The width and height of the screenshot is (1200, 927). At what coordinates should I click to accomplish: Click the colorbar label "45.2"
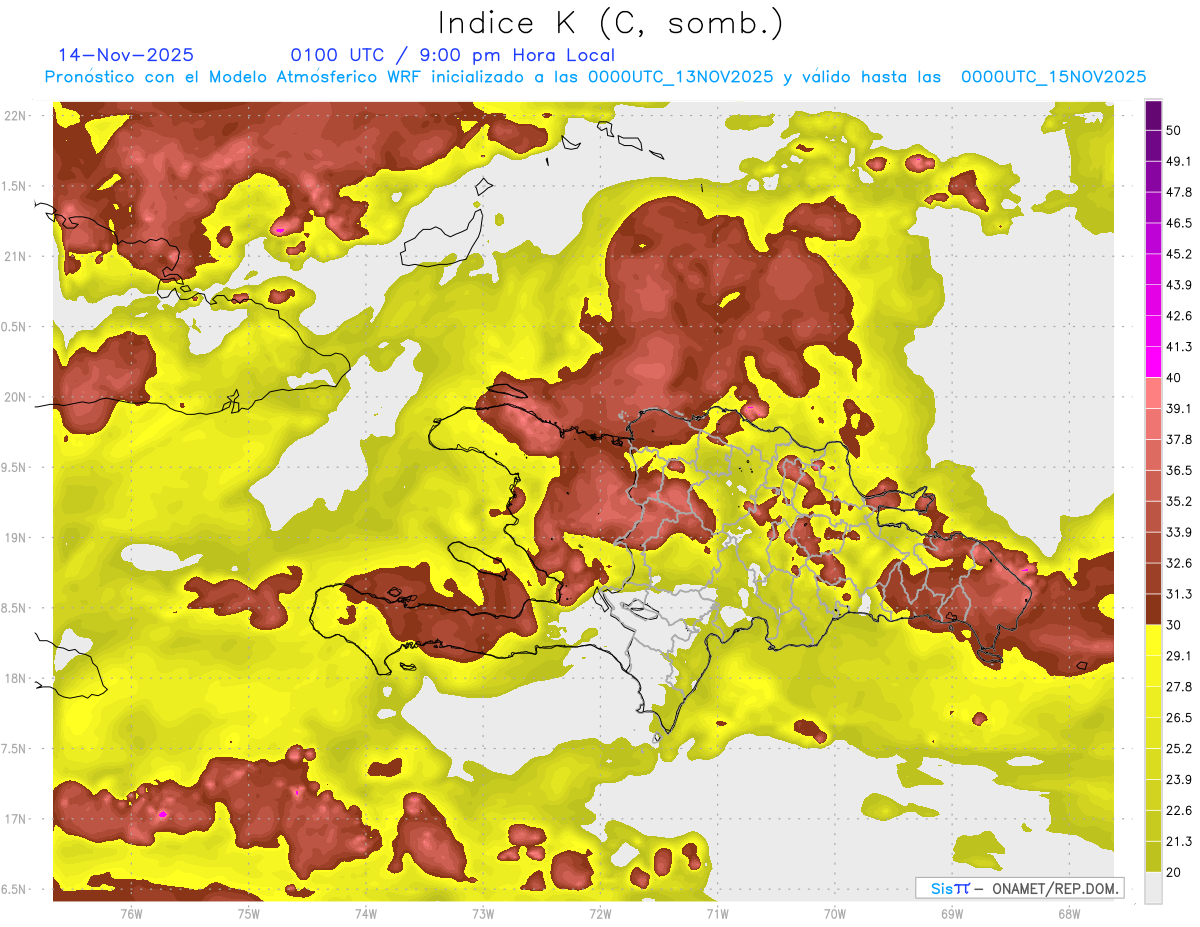tap(1179, 254)
